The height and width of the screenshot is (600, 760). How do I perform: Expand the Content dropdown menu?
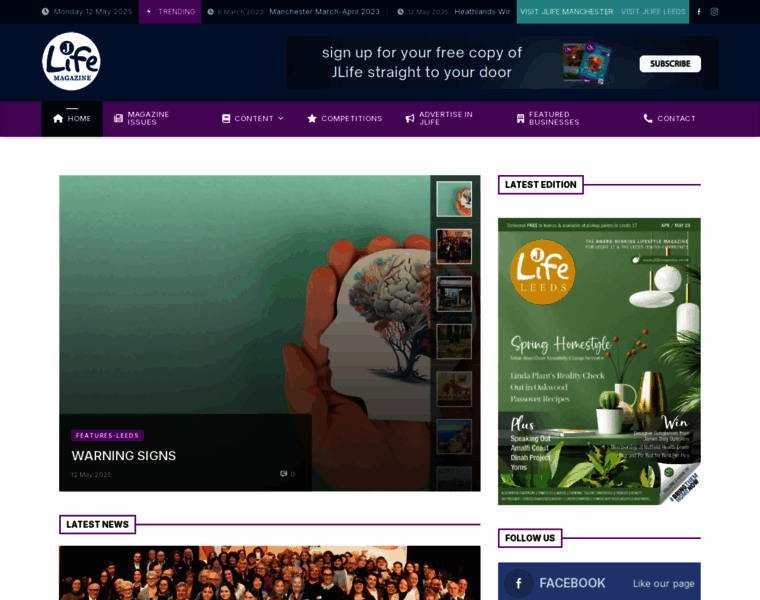[253, 118]
